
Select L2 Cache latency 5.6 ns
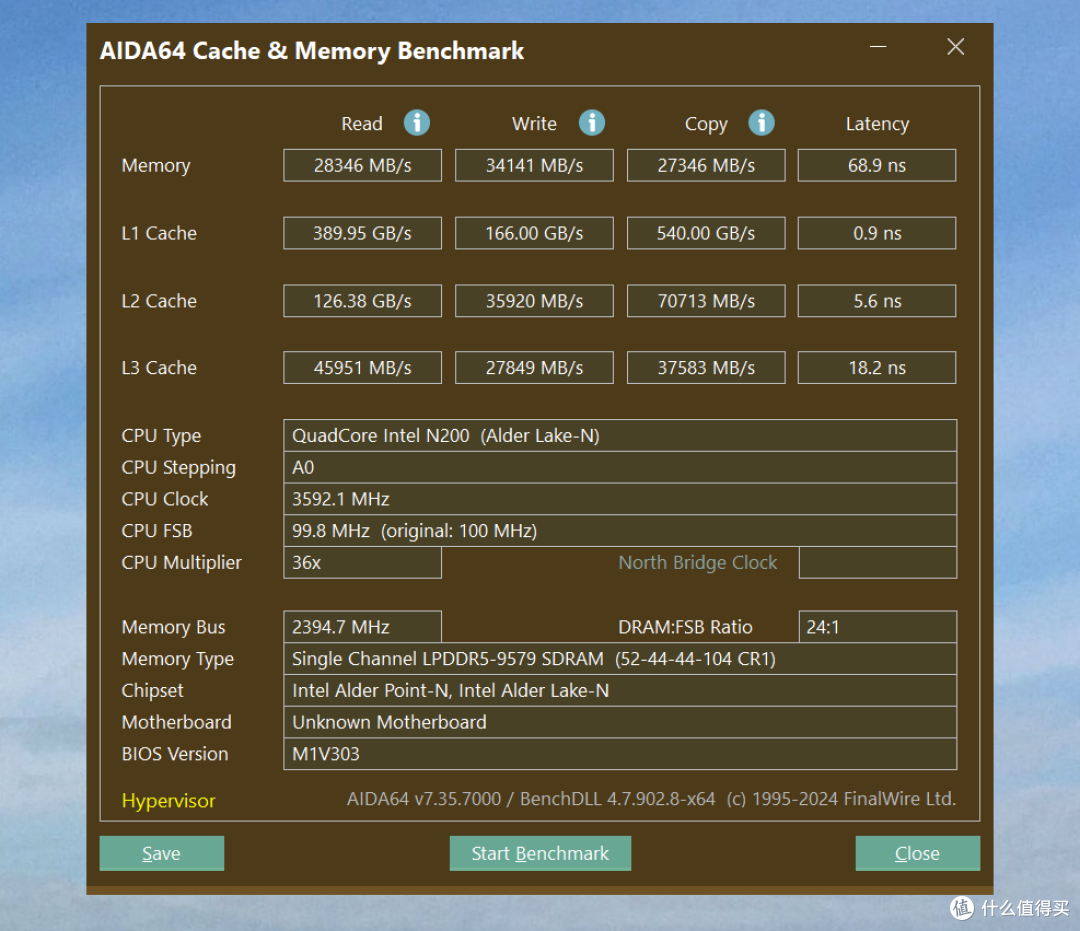[877, 301]
